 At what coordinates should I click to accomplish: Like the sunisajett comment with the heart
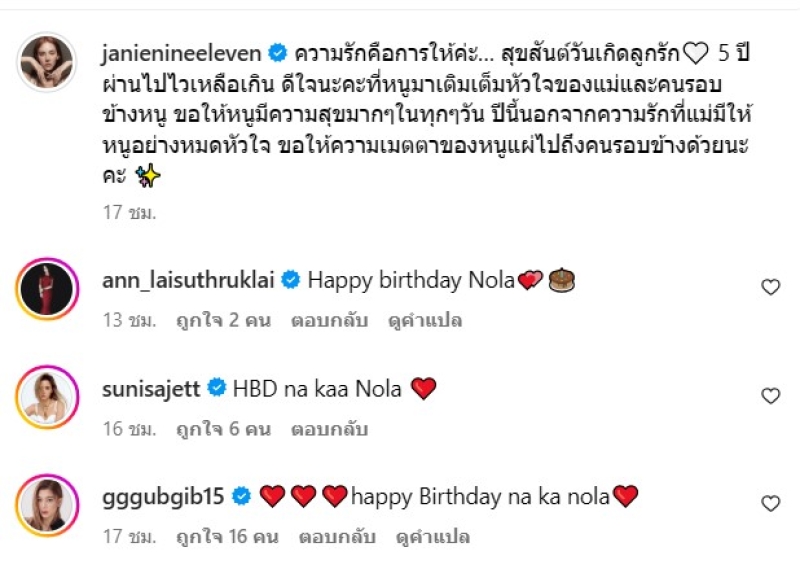[x=770, y=396]
